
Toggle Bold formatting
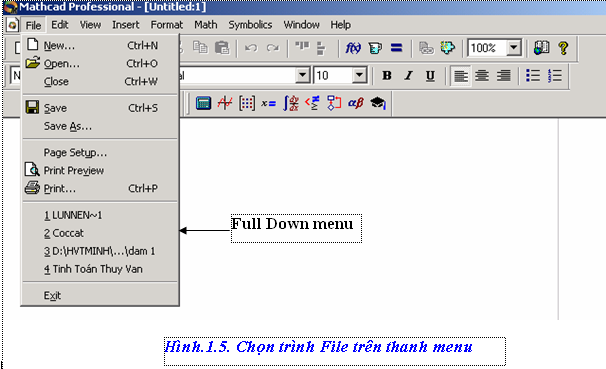(x=387, y=75)
